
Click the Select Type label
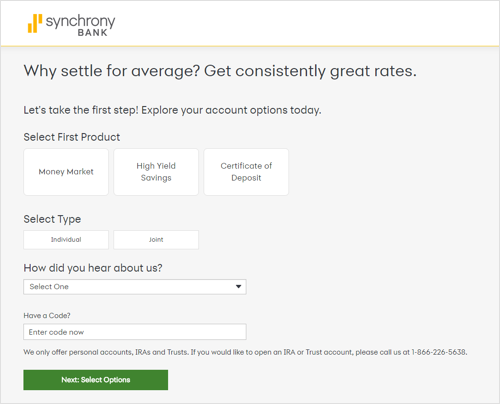pos(52,219)
